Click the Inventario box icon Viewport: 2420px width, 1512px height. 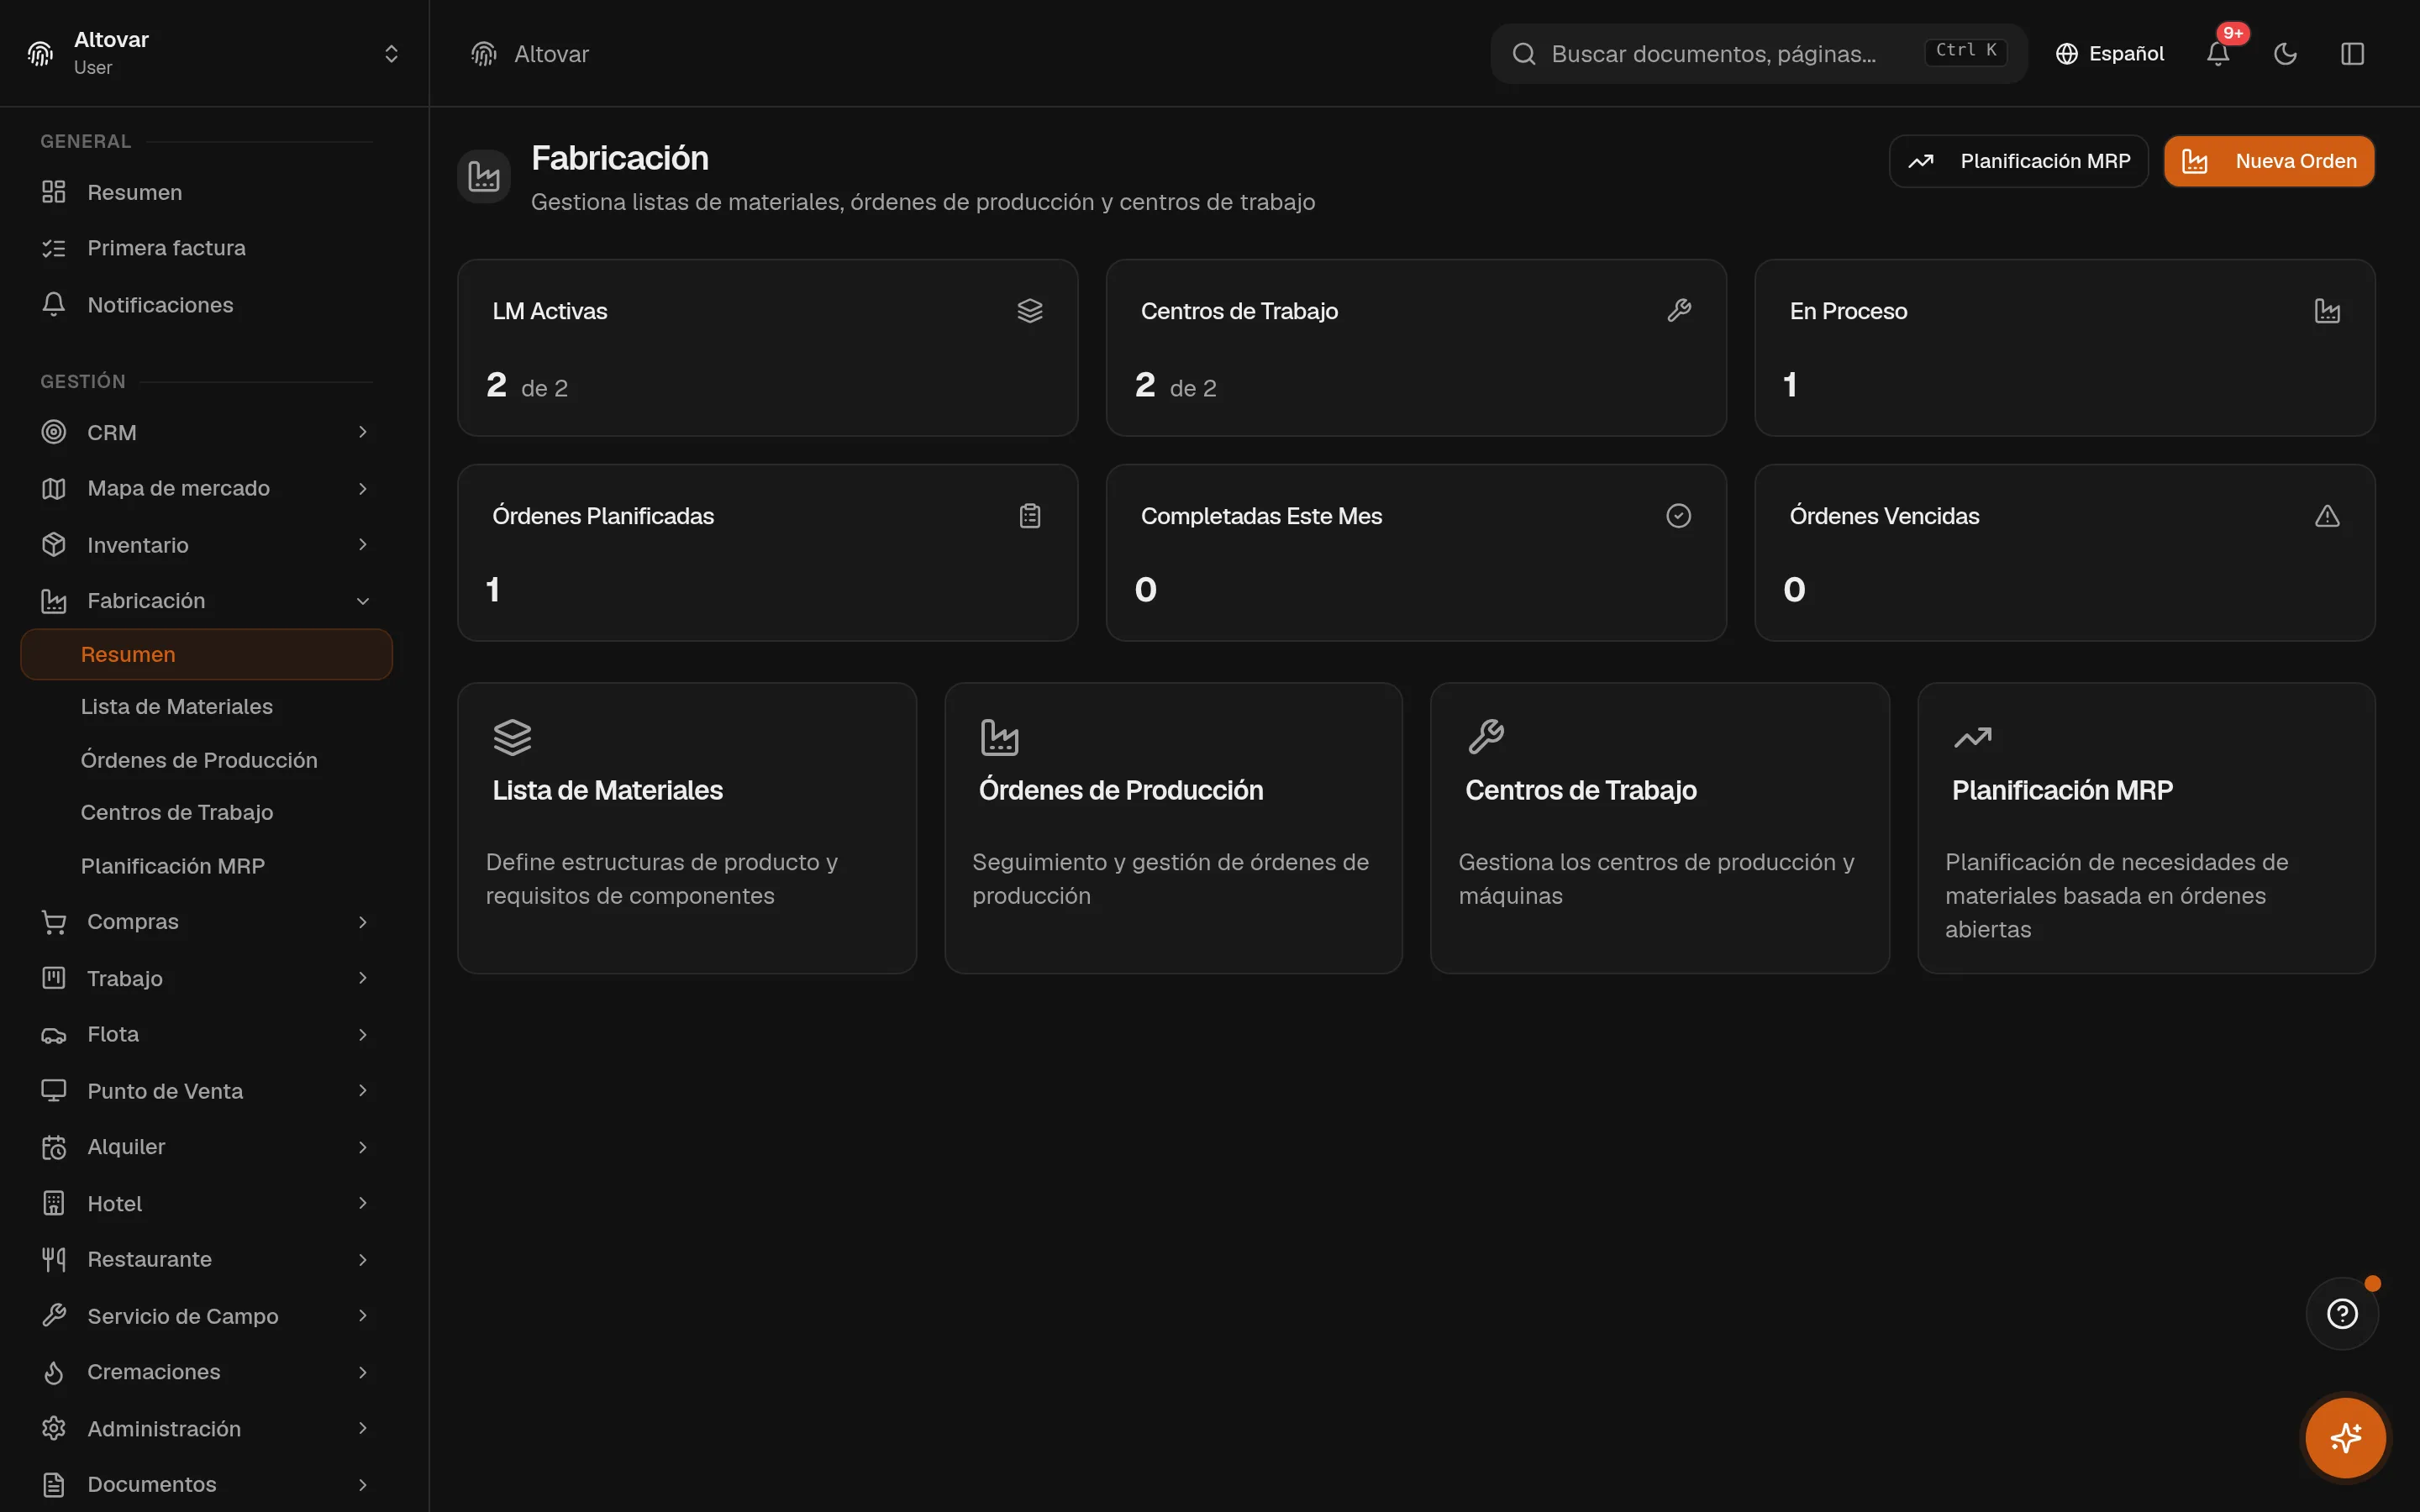pyautogui.click(x=54, y=545)
